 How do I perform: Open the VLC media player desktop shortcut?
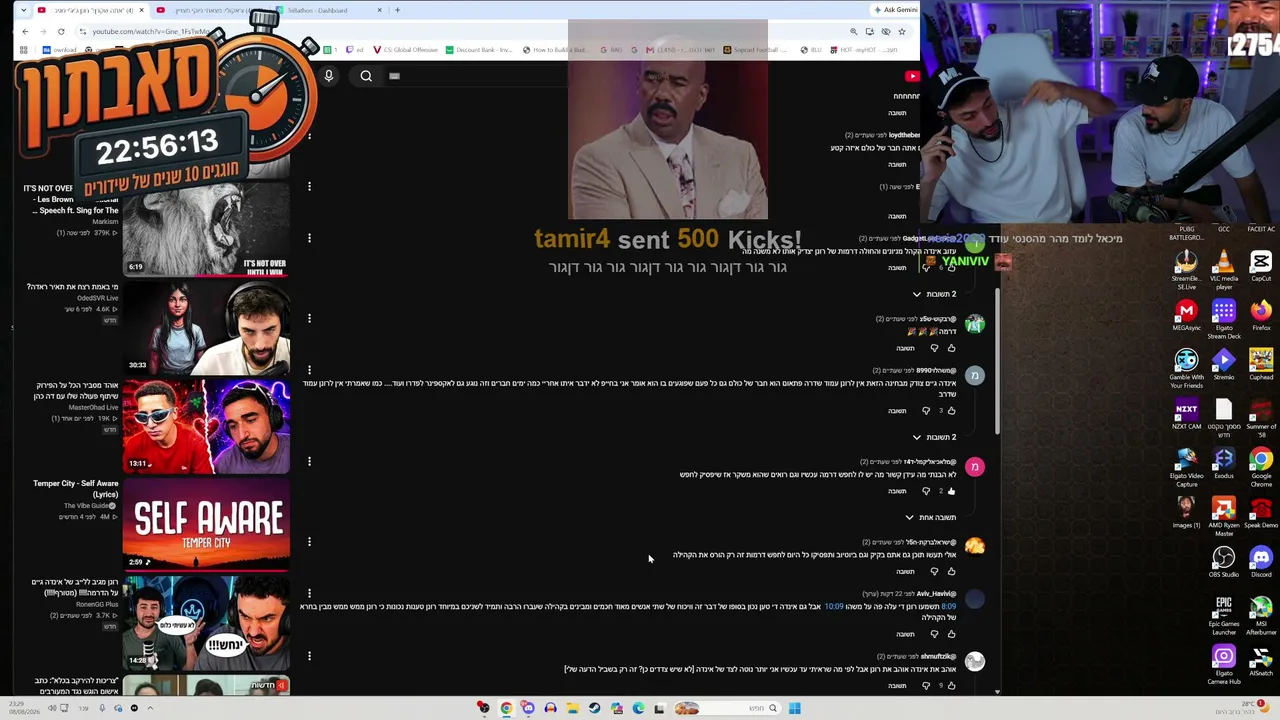(x=1223, y=270)
